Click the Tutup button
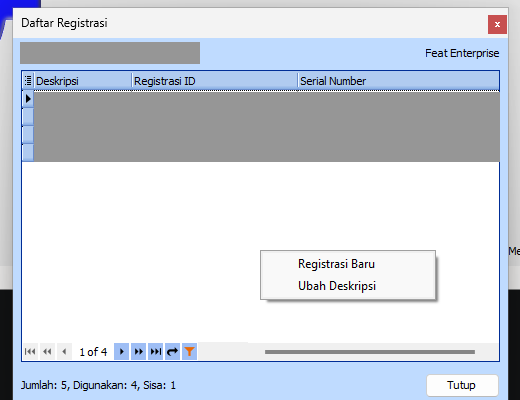520x400 pixels. 462,385
